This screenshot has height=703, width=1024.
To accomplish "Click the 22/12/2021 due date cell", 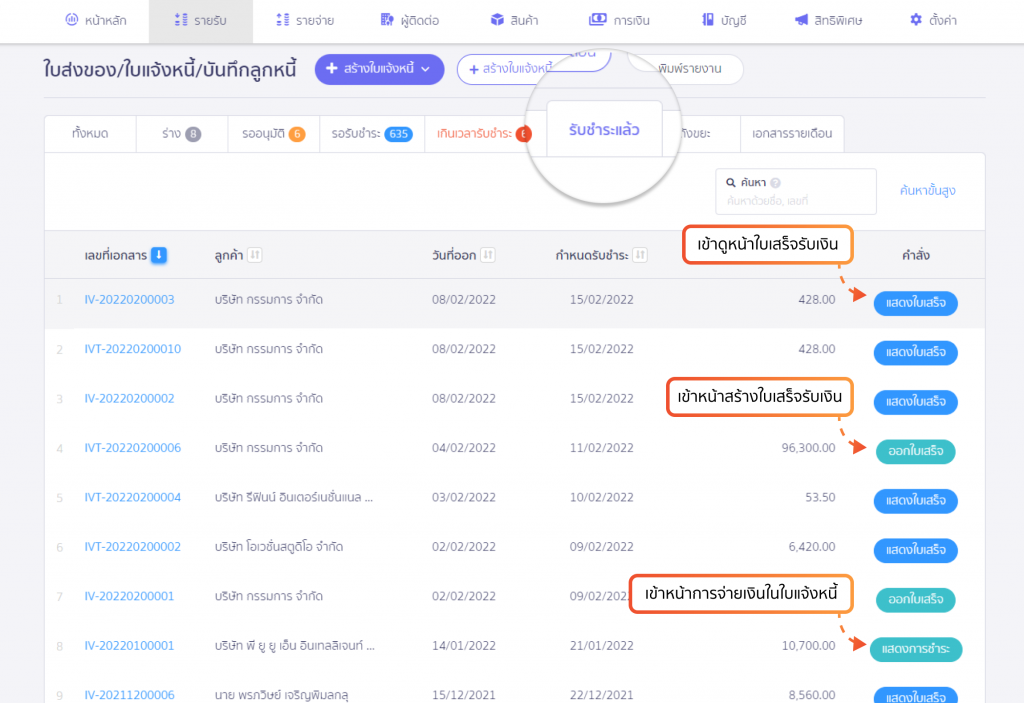I will point(601,695).
